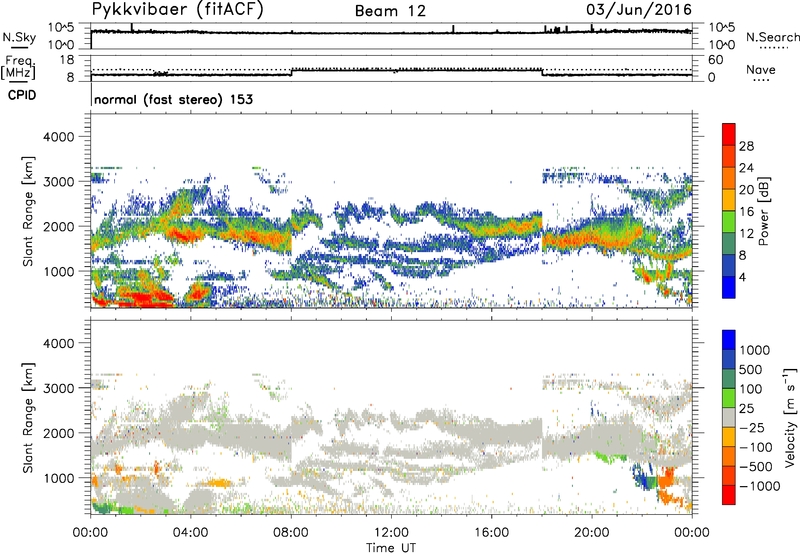800x554 pixels.
Task: Select the text normal (fast stereo) 153
Action: (x=173, y=99)
